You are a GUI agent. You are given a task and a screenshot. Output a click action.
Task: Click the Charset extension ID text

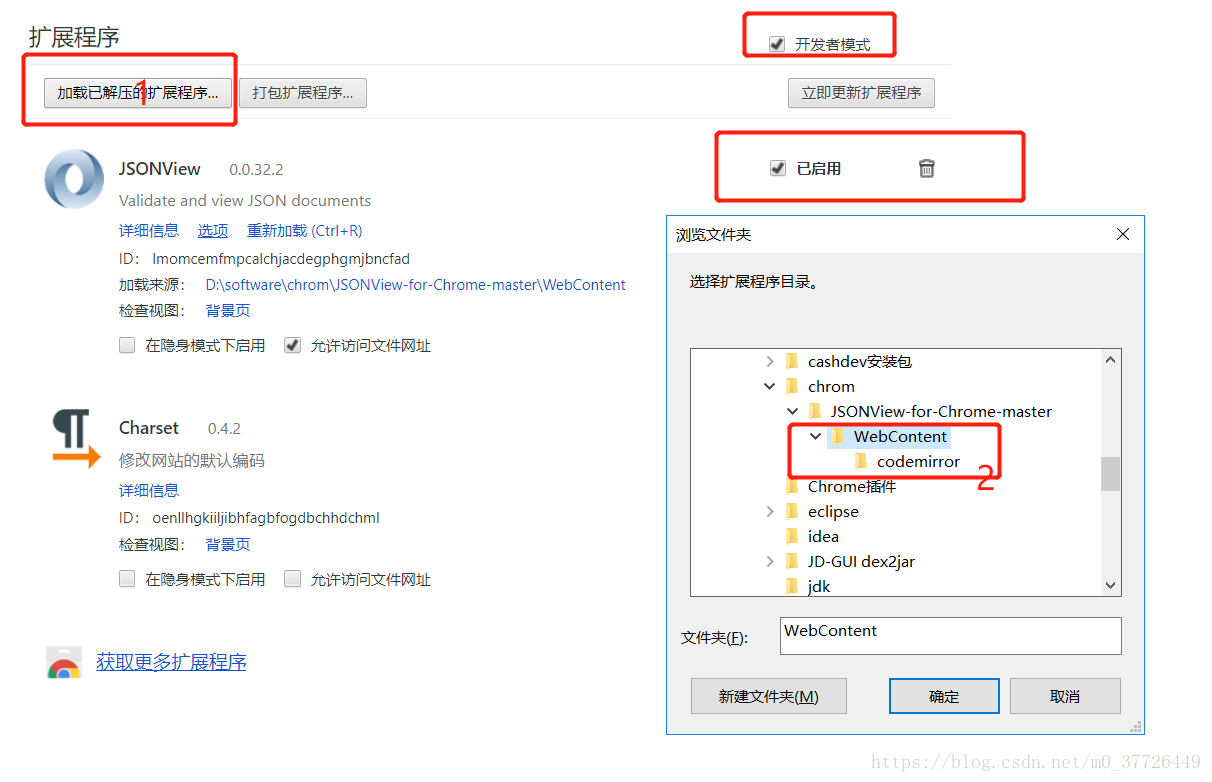pyautogui.click(x=266, y=518)
